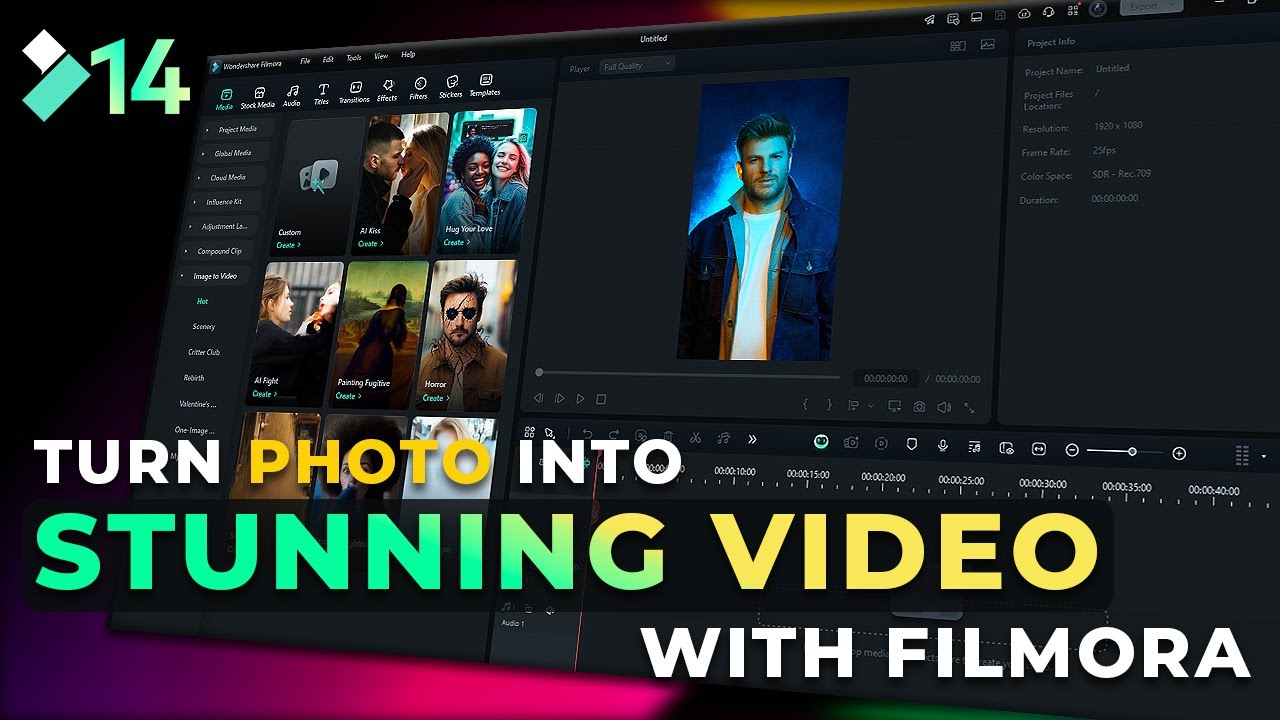Click Create under Painting Fugitive

(347, 396)
